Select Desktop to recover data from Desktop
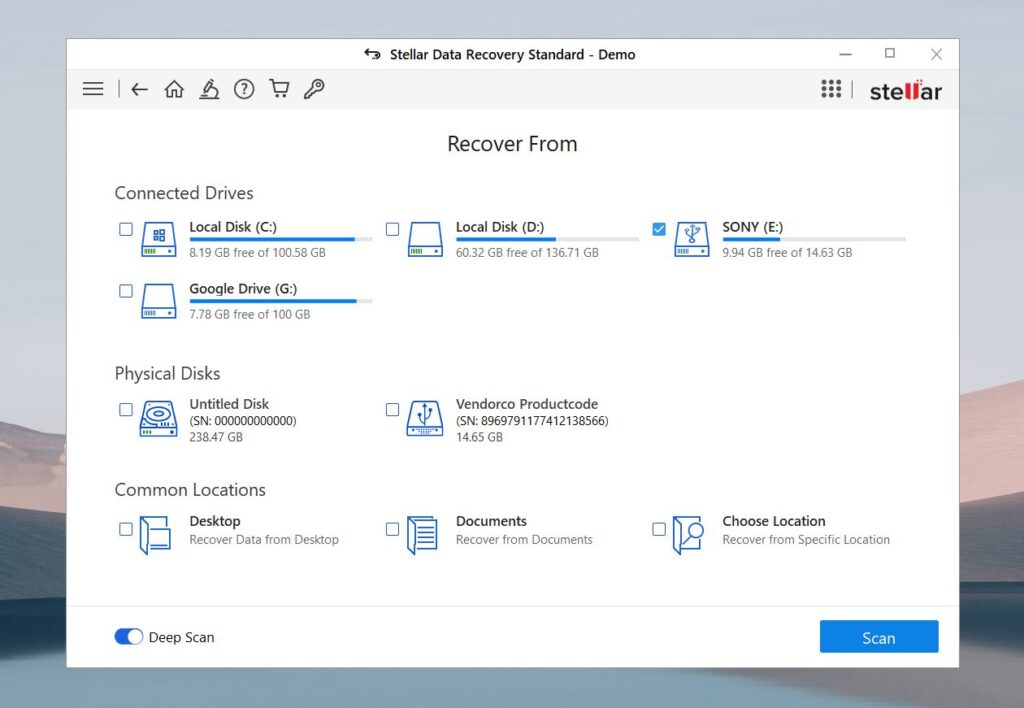This screenshot has height=708, width=1024. [x=125, y=529]
